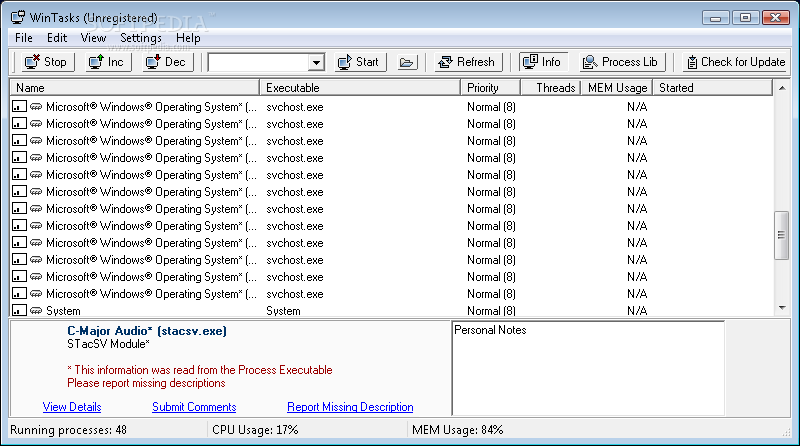This screenshot has width=800, height=446.
Task: Click the process type icon in System row
Action: [x=36, y=311]
